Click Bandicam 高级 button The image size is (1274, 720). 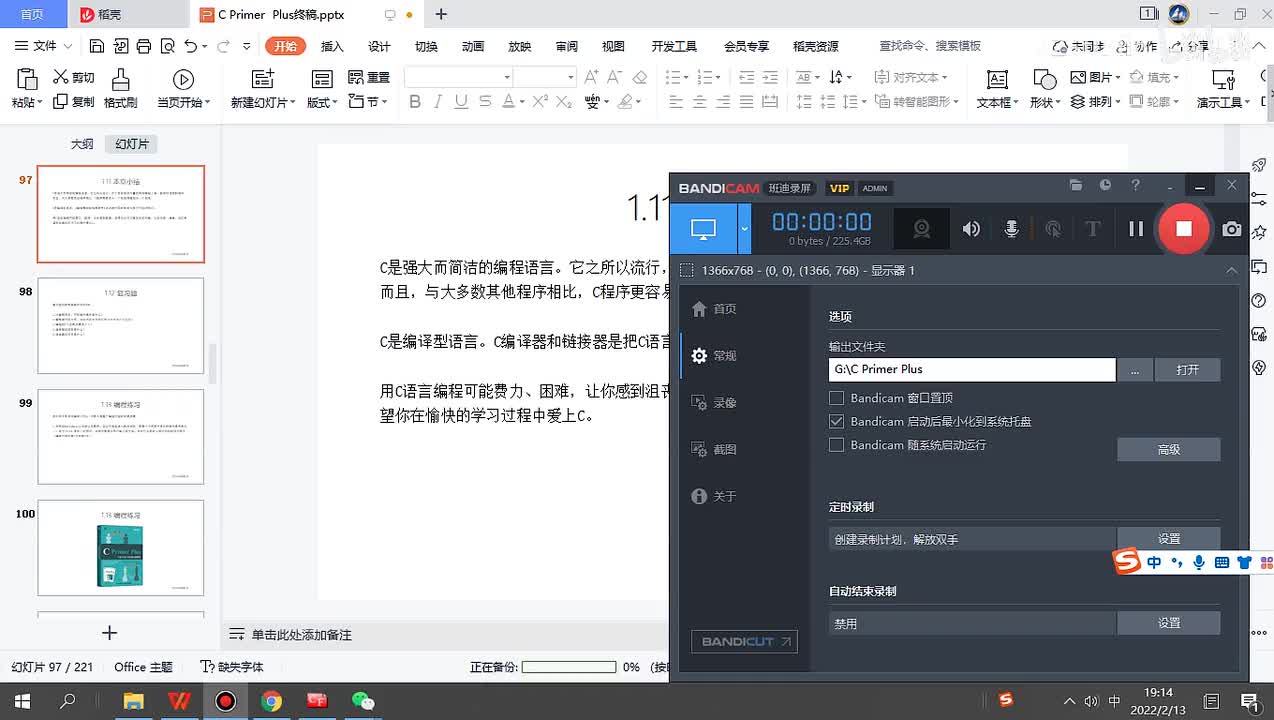1168,450
